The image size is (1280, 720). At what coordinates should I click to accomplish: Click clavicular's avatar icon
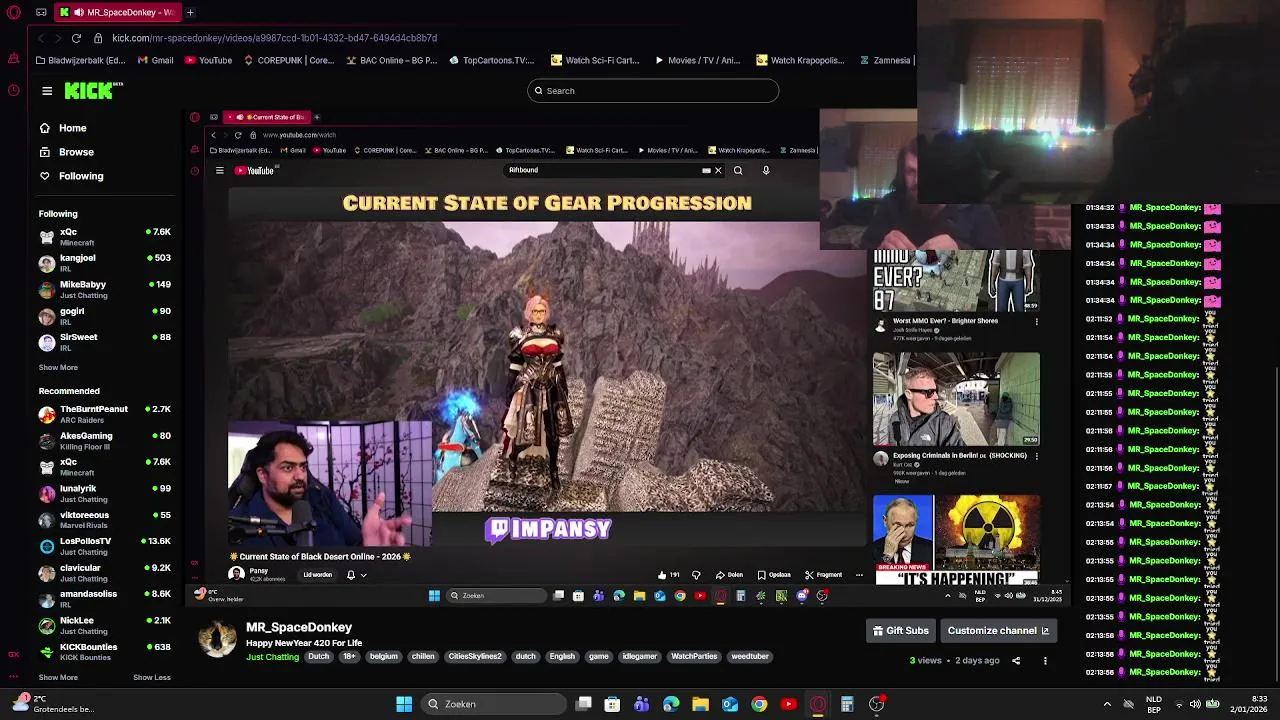point(47,573)
